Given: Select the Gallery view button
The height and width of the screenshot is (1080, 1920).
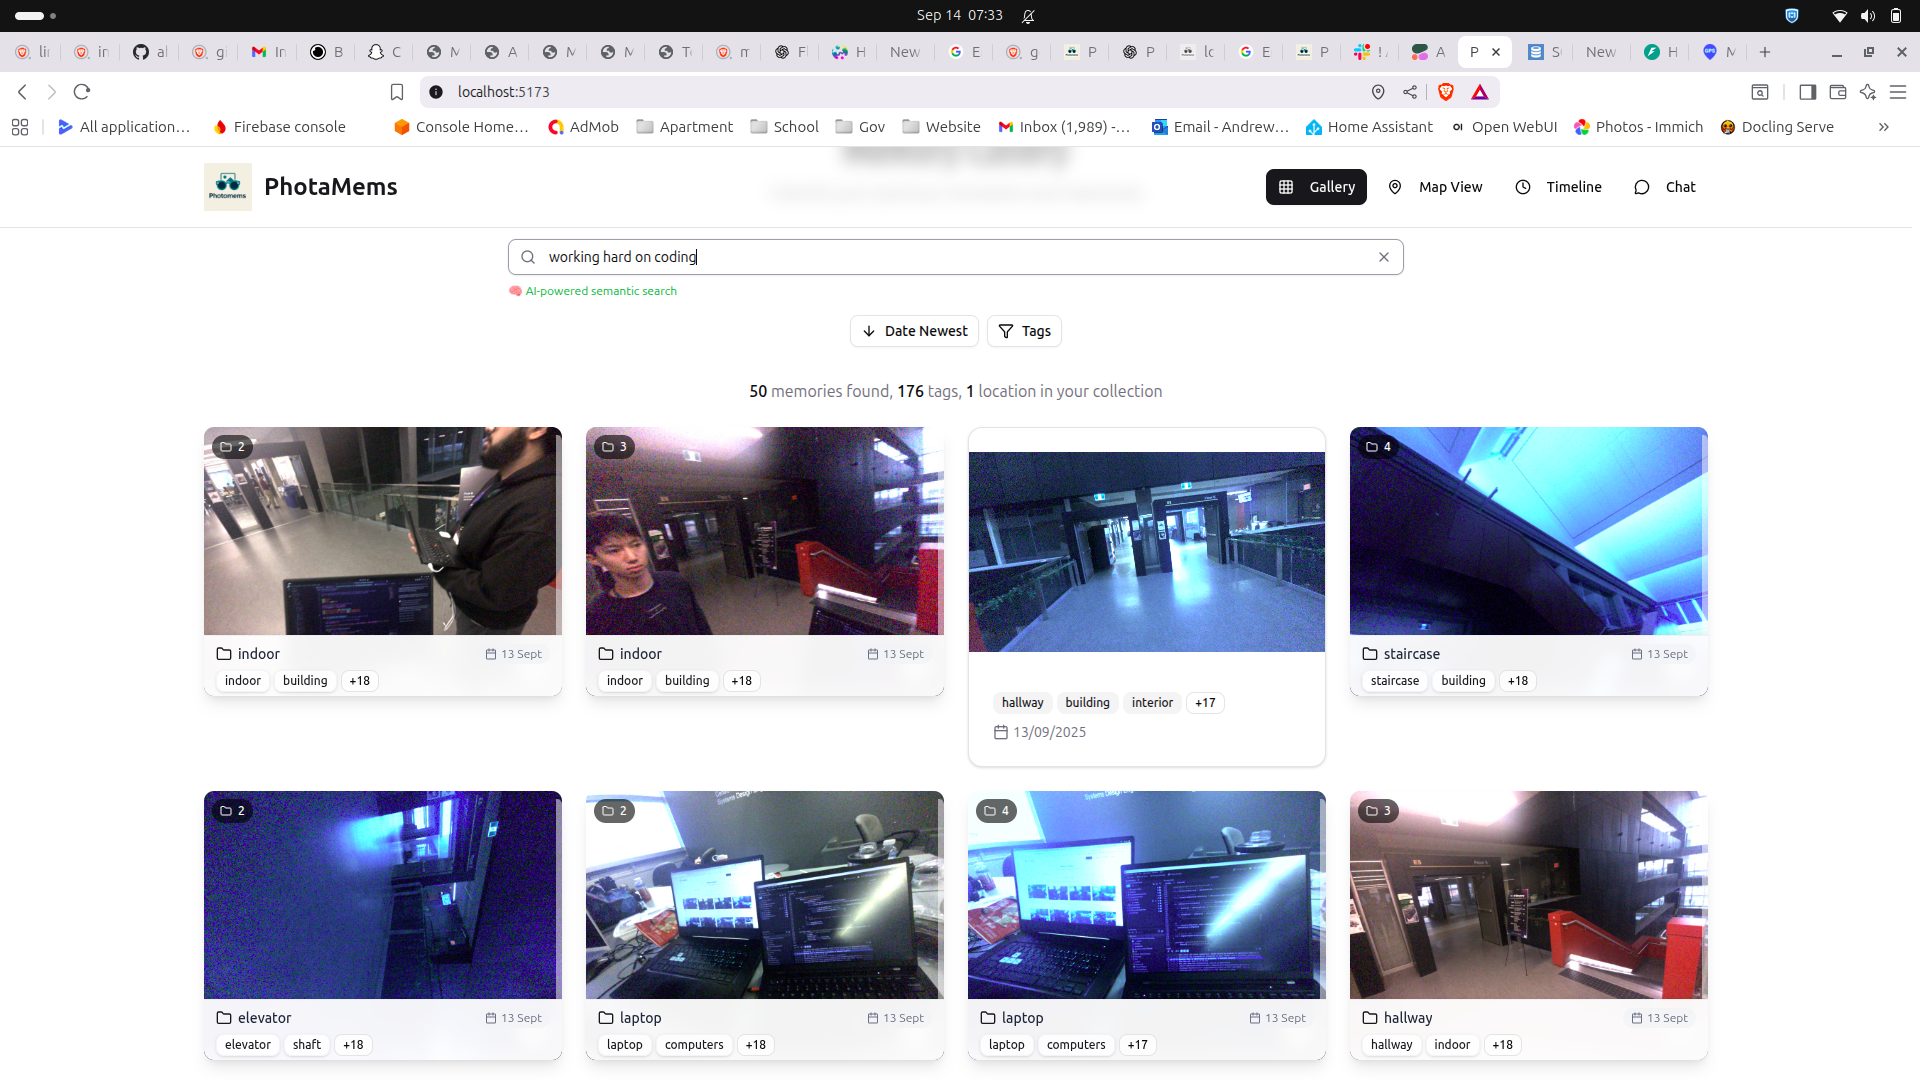Looking at the screenshot, I should click(1316, 187).
